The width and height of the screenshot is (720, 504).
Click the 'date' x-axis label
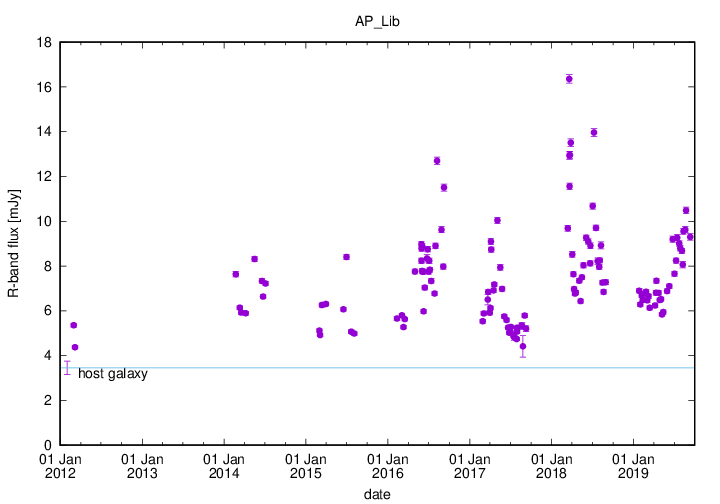[377, 494]
